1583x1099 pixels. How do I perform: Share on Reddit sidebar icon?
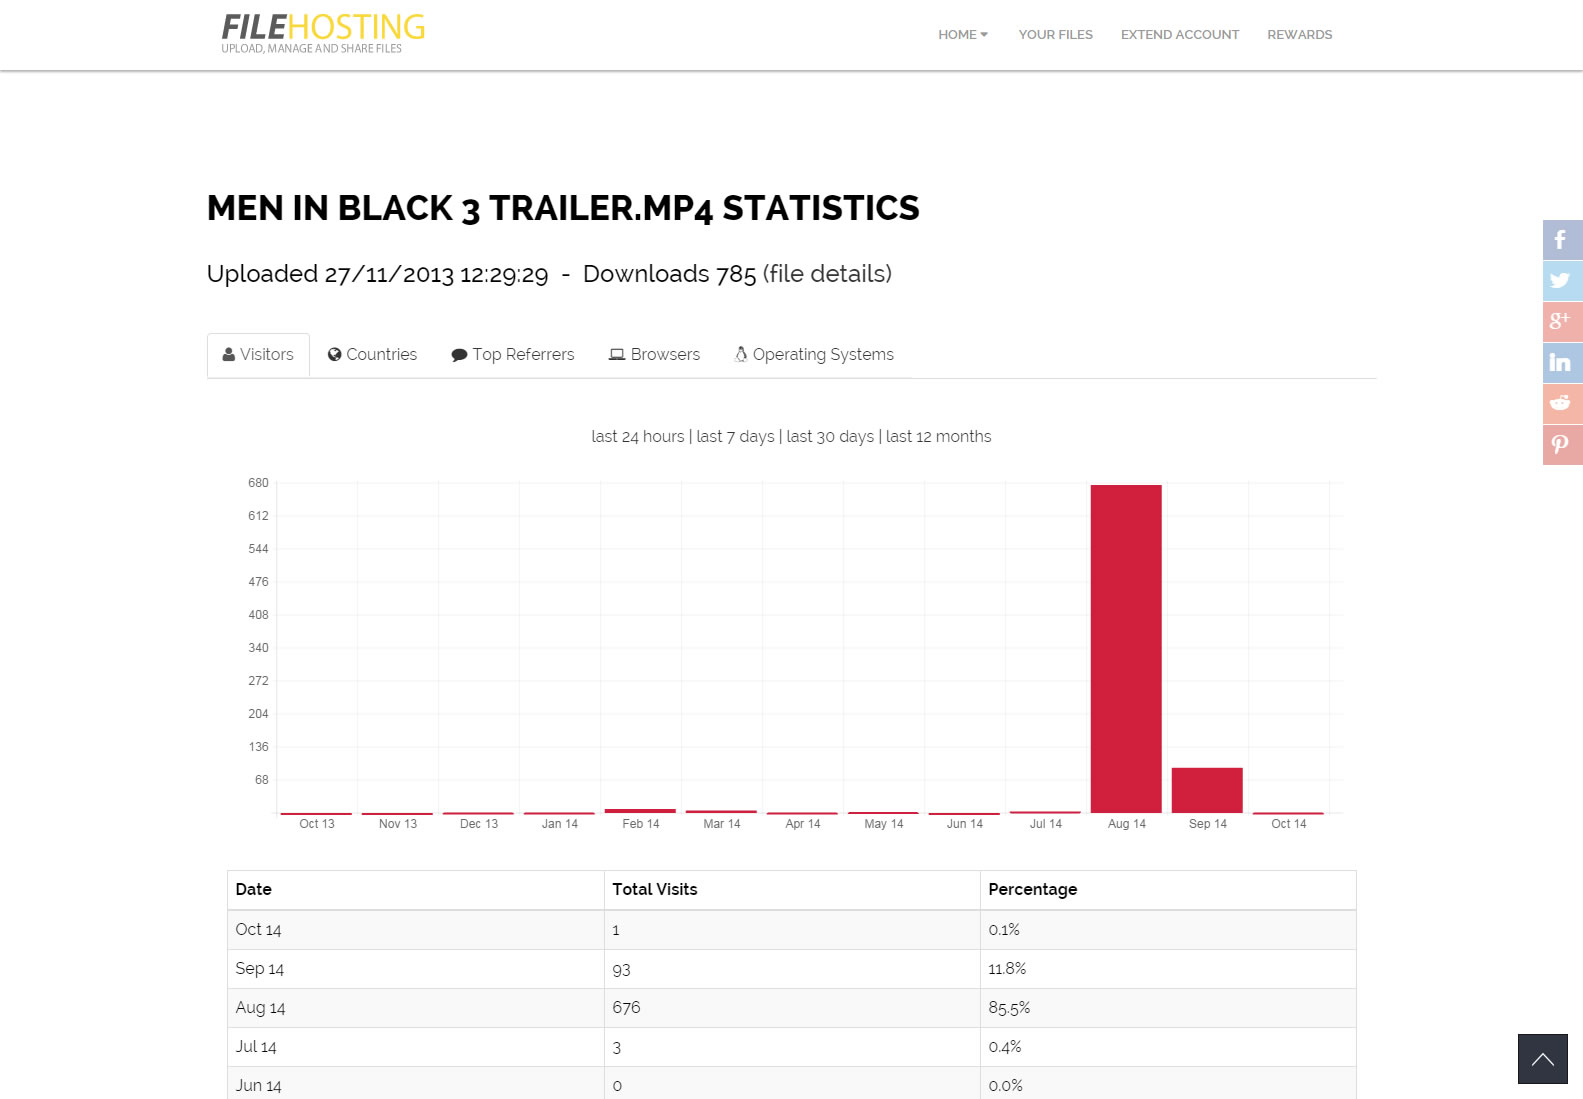point(1562,404)
